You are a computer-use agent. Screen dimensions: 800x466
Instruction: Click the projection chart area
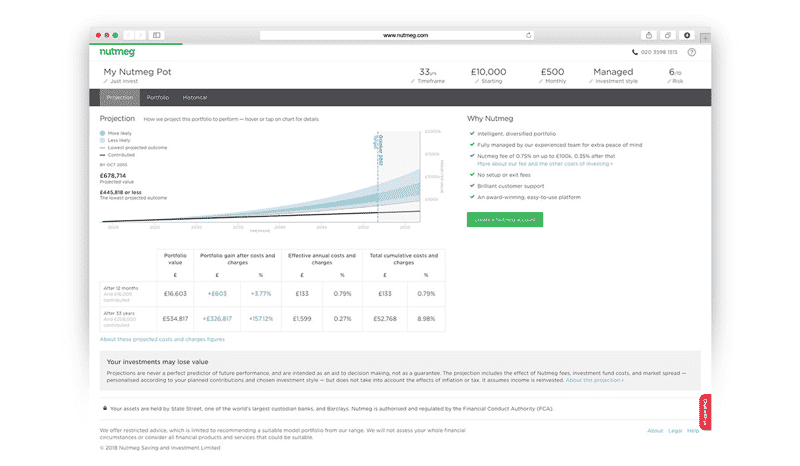[260, 177]
